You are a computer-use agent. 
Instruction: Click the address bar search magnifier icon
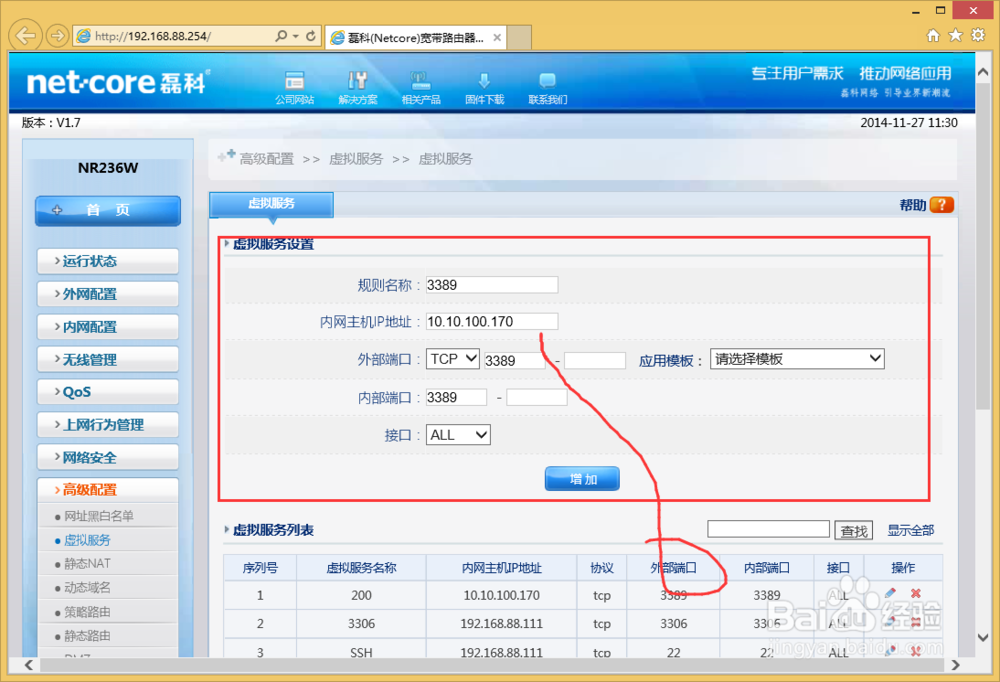coord(281,36)
